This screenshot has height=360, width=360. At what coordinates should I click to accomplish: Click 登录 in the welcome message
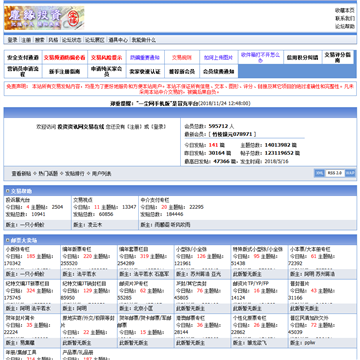[x=158, y=127]
